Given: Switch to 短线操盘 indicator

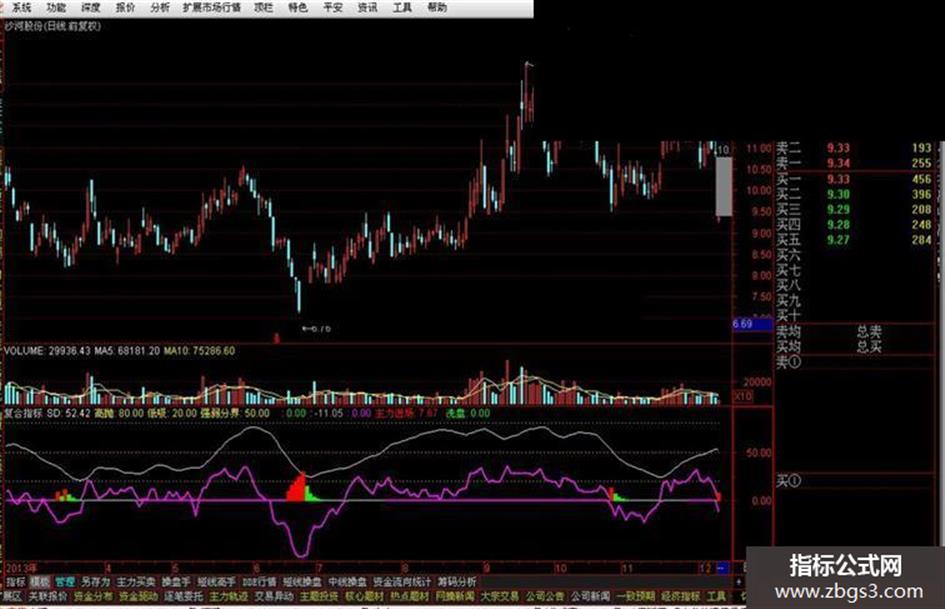Looking at the screenshot, I should point(302,582).
